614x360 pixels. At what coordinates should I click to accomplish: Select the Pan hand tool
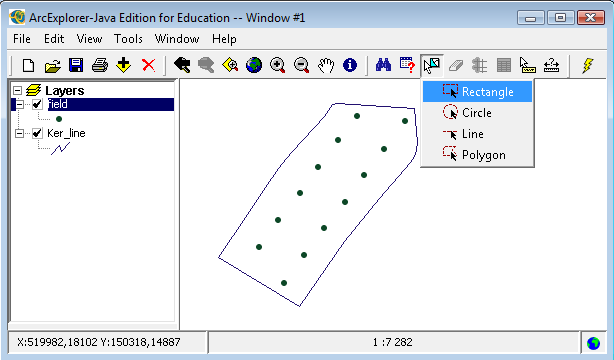326,65
